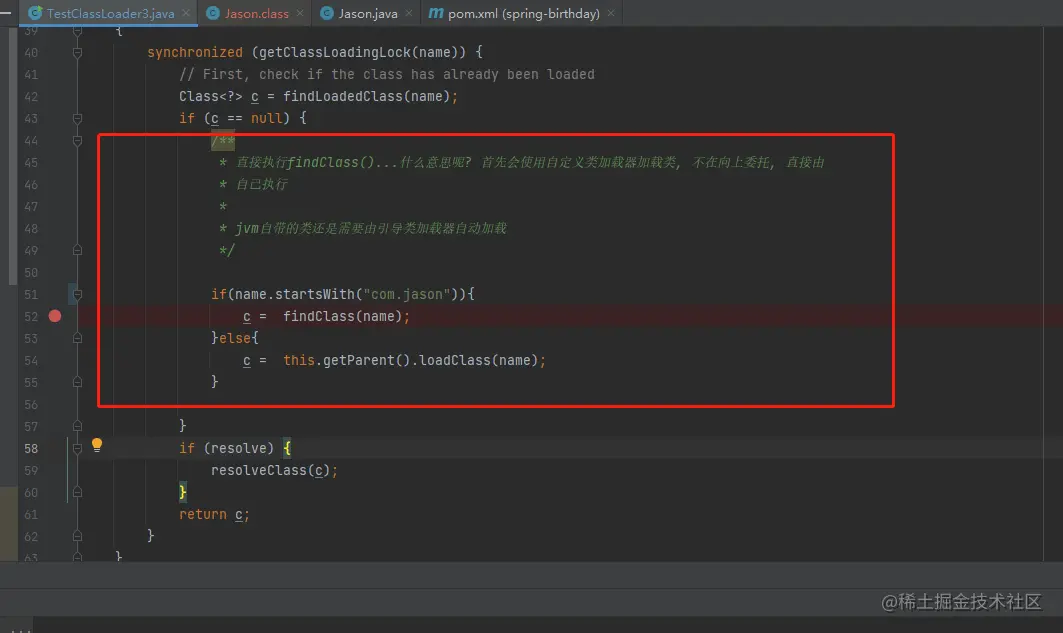Screen dimensions: 1063x633
Task: Click the fold end marker on line 57
Action: (77, 426)
